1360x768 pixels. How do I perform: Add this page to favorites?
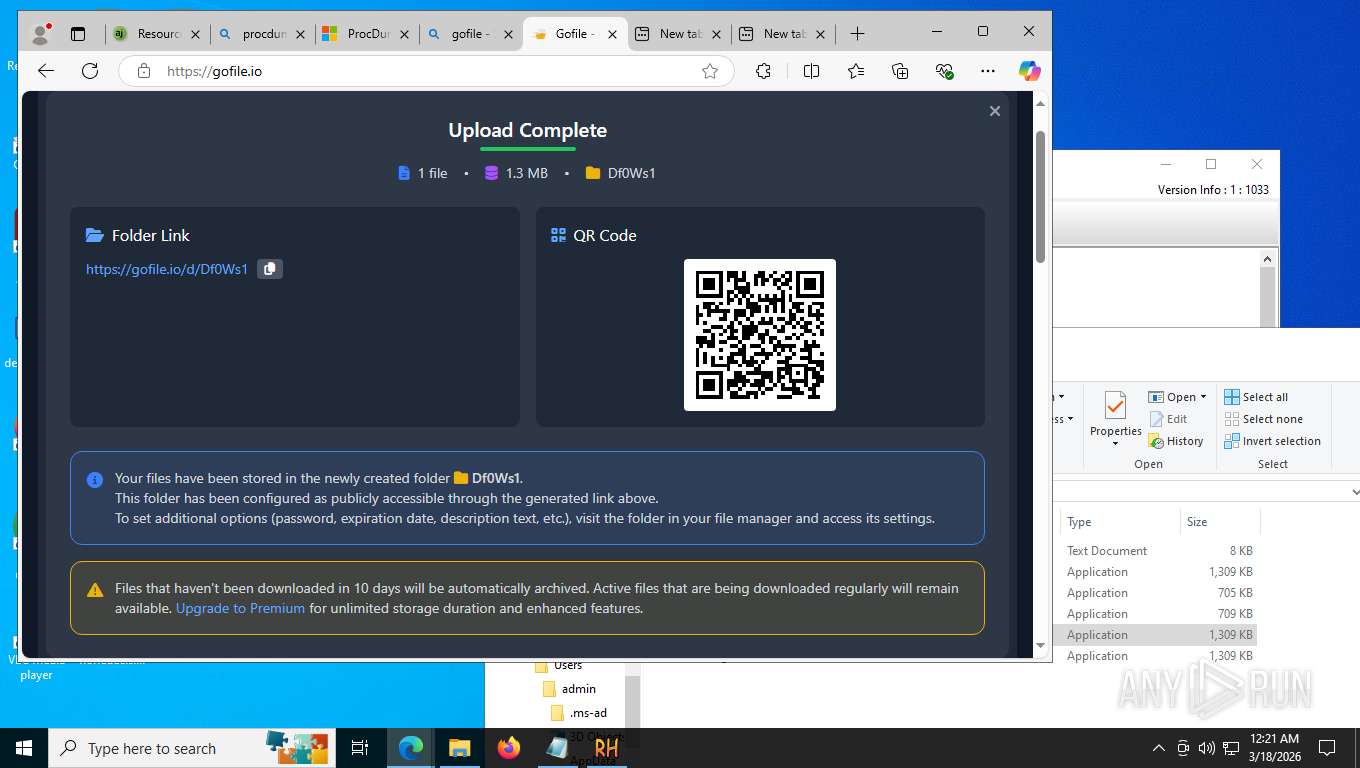pos(710,71)
